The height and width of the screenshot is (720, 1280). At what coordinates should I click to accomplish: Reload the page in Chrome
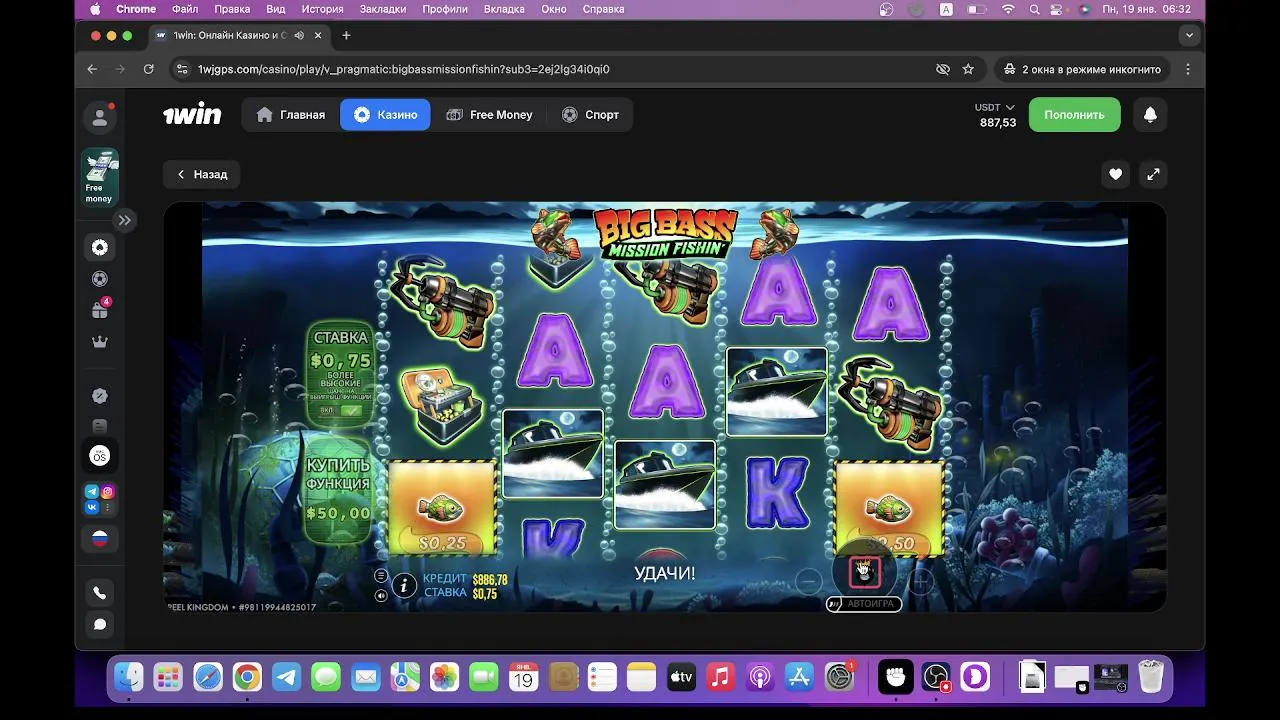(x=148, y=69)
